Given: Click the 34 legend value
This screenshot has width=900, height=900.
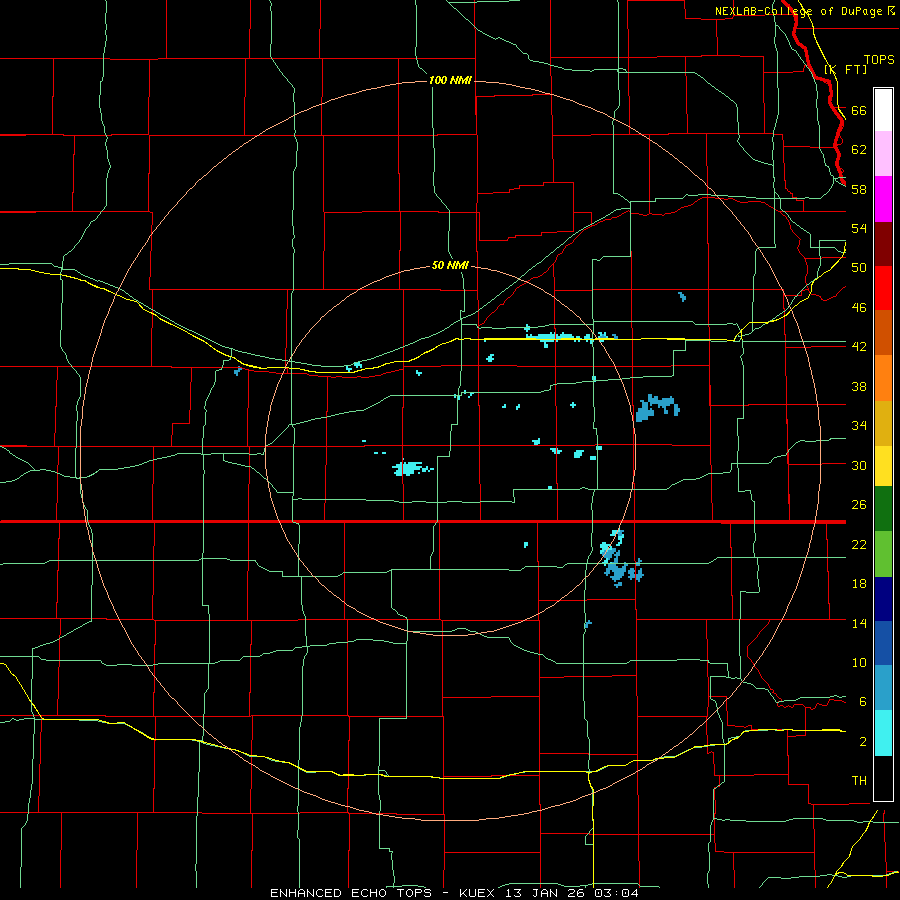Looking at the screenshot, I should [859, 425].
